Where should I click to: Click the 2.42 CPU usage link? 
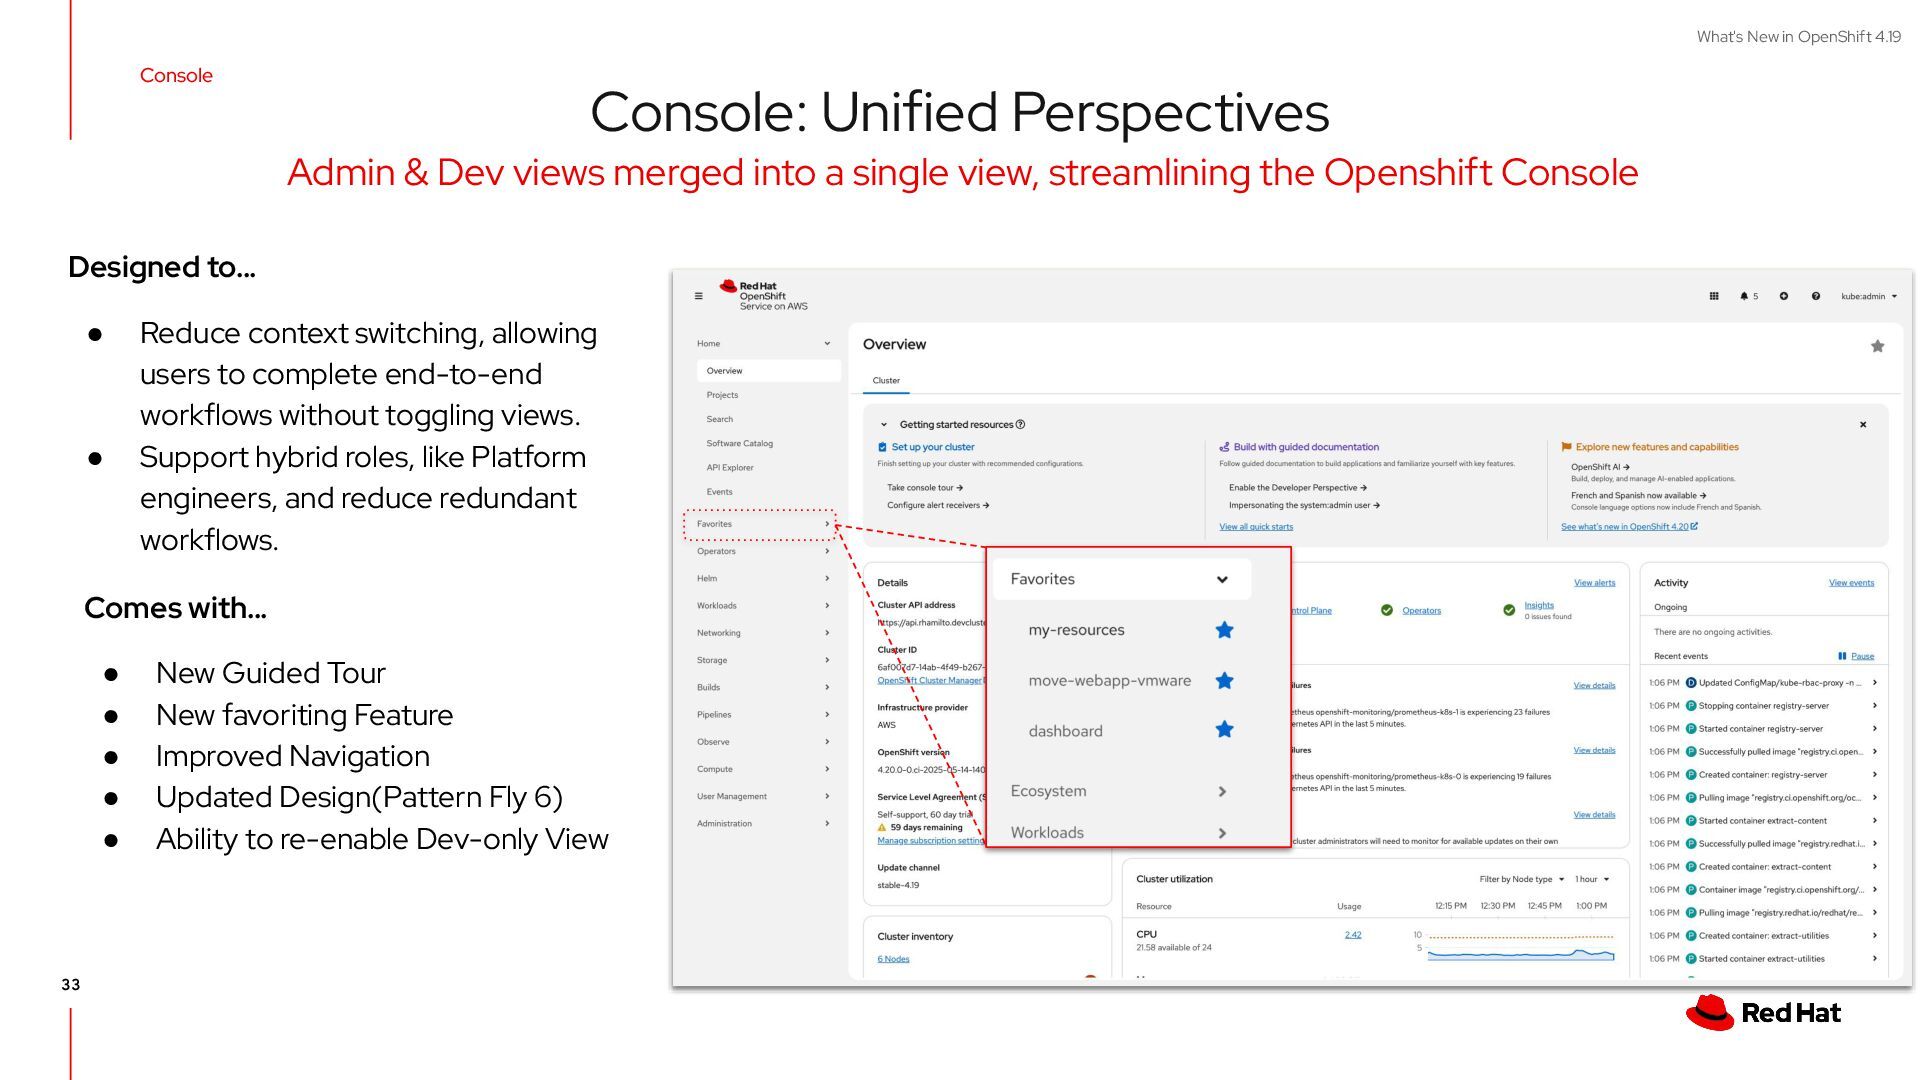point(1353,935)
